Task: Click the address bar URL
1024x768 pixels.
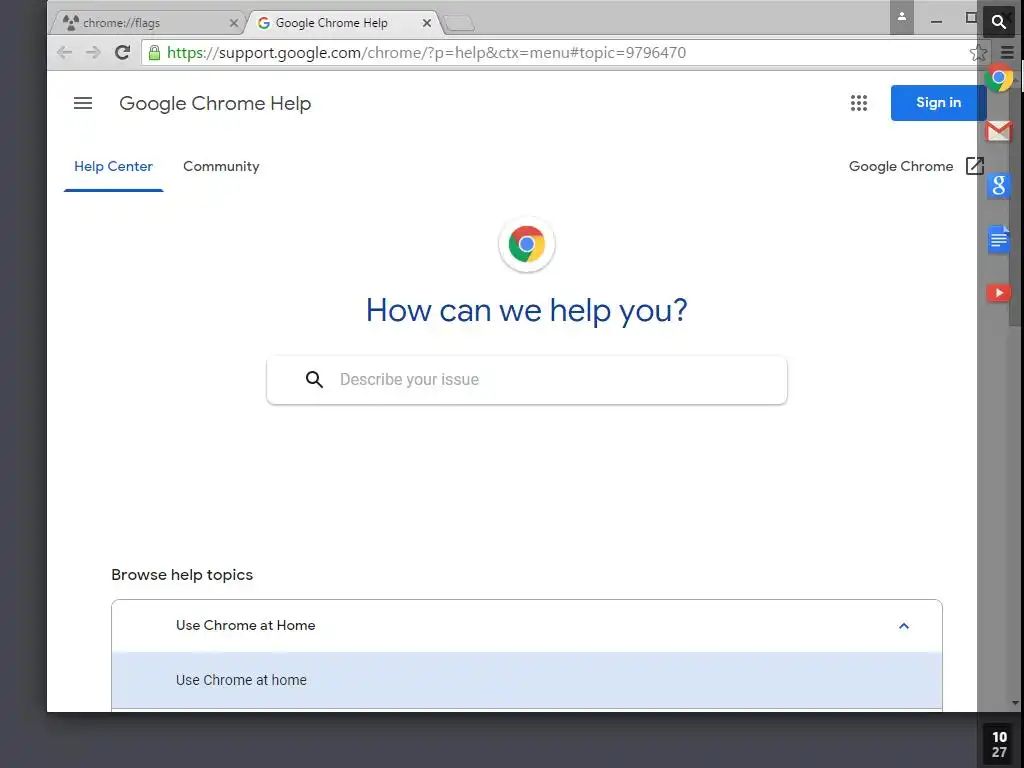Action: pyautogui.click(x=426, y=53)
